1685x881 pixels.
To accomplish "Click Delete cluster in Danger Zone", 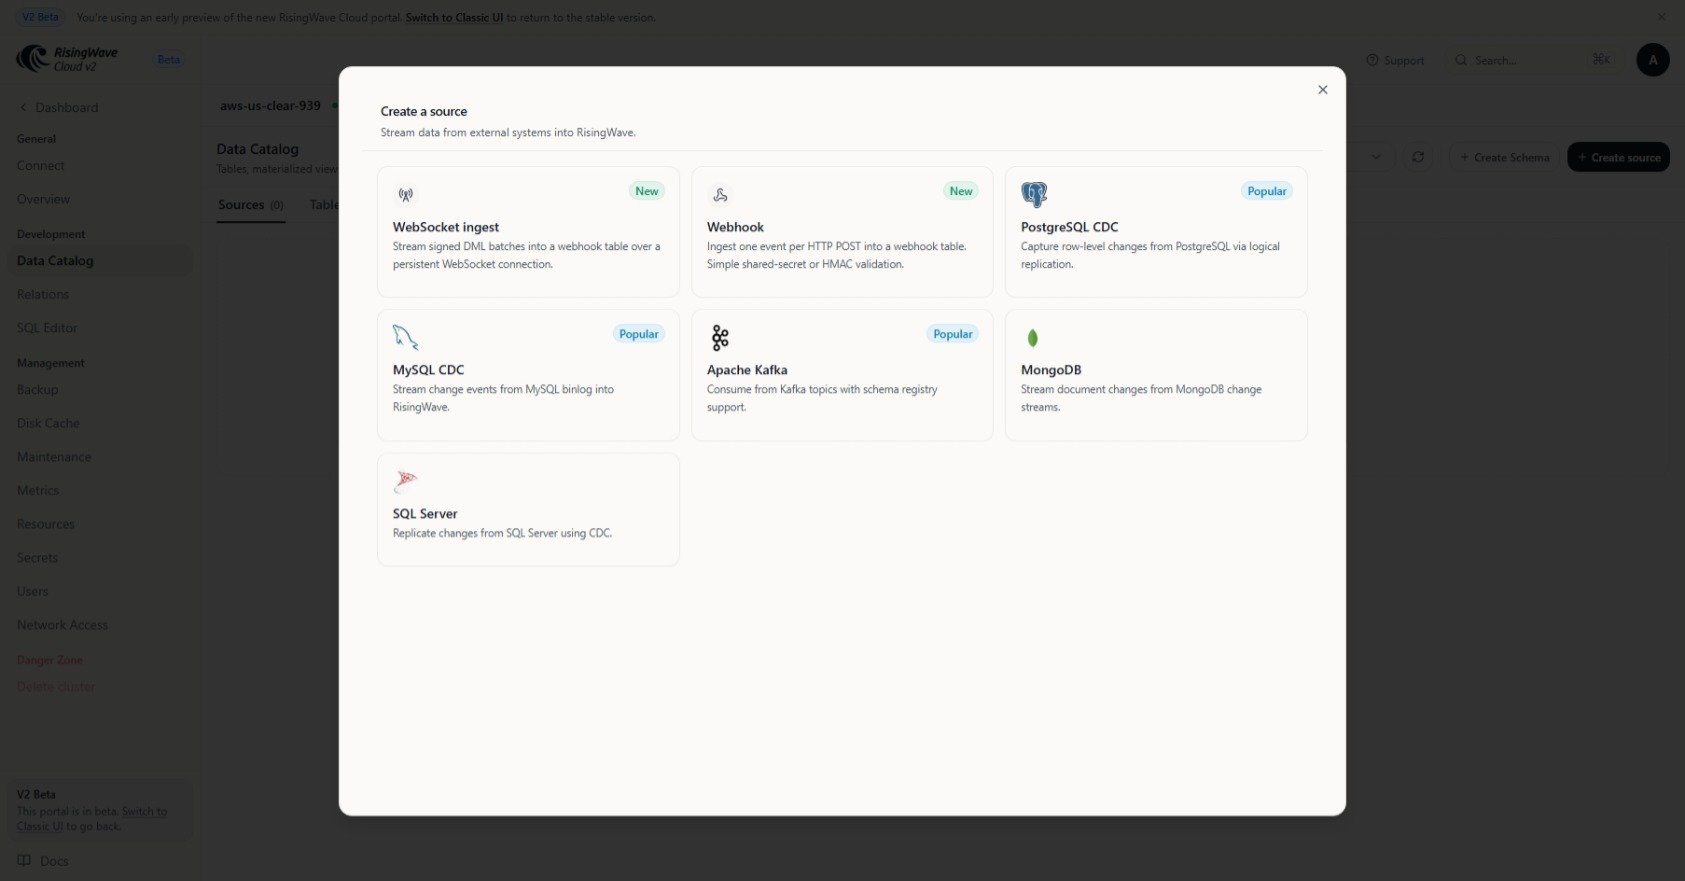I will coord(56,687).
